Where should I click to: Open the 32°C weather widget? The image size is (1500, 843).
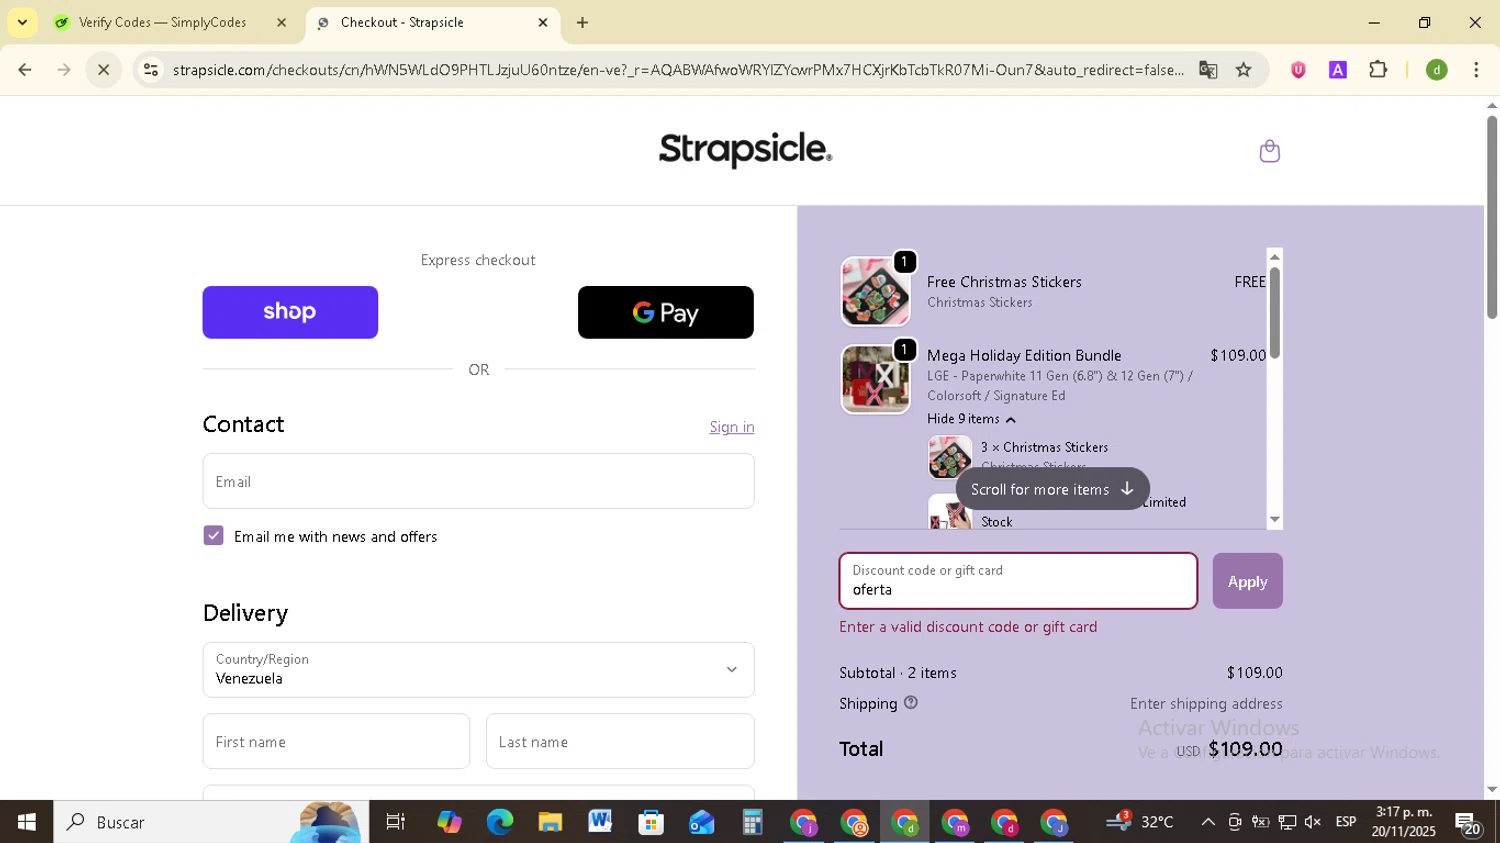pos(1140,822)
